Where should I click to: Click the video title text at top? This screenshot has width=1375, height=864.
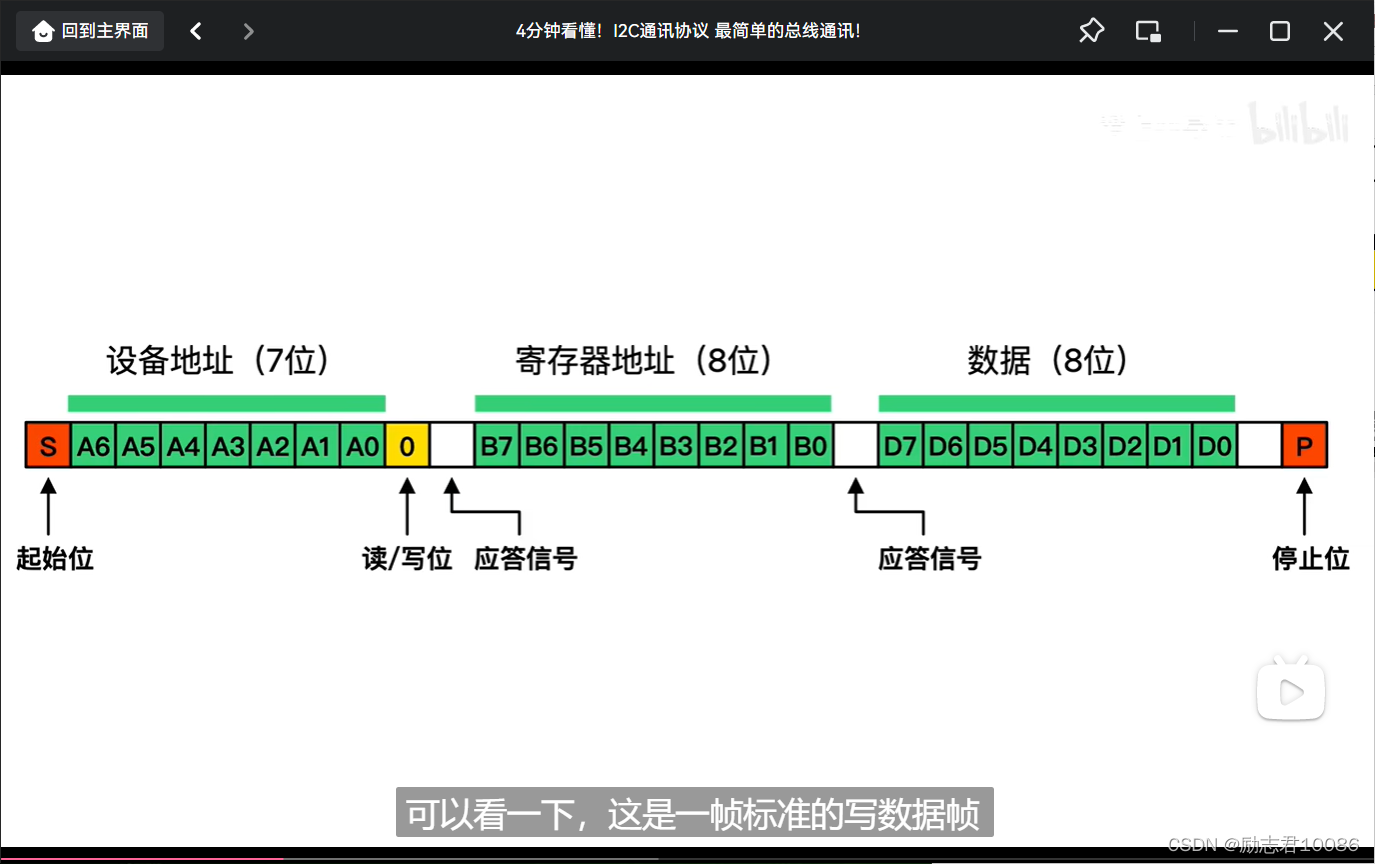pos(687,31)
